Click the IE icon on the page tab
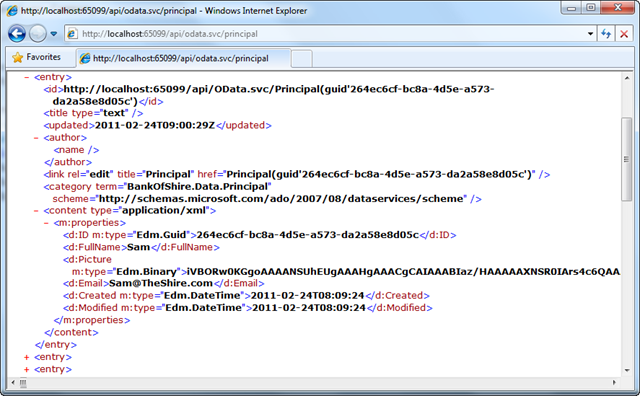 tap(85, 58)
